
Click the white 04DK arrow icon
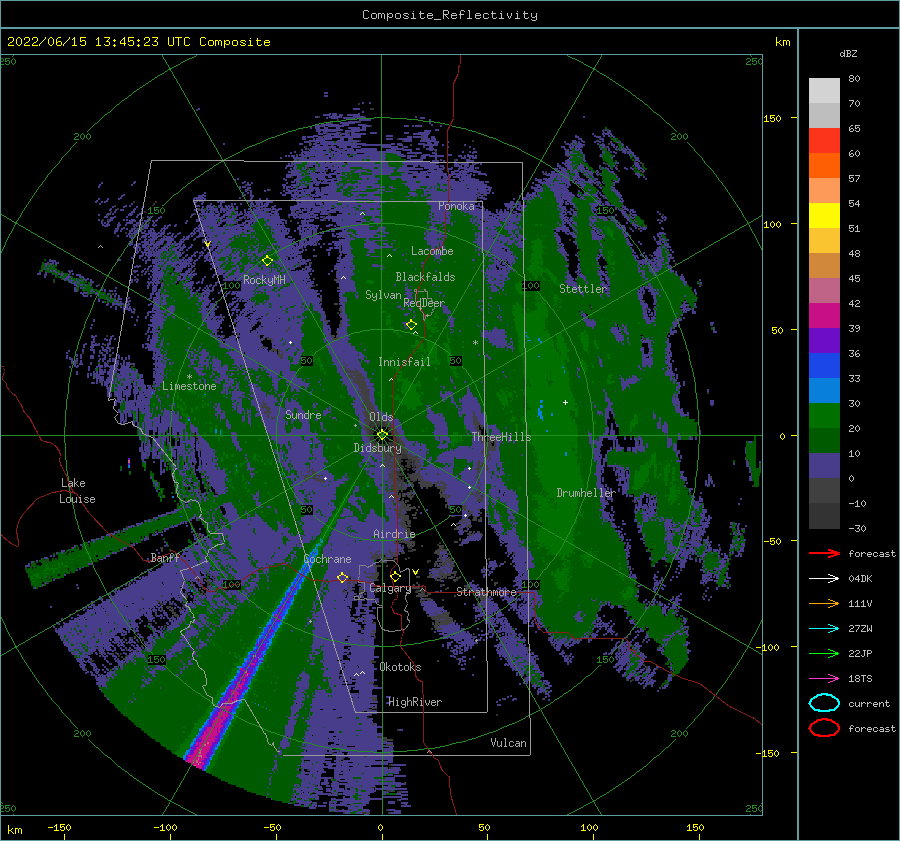click(x=824, y=578)
